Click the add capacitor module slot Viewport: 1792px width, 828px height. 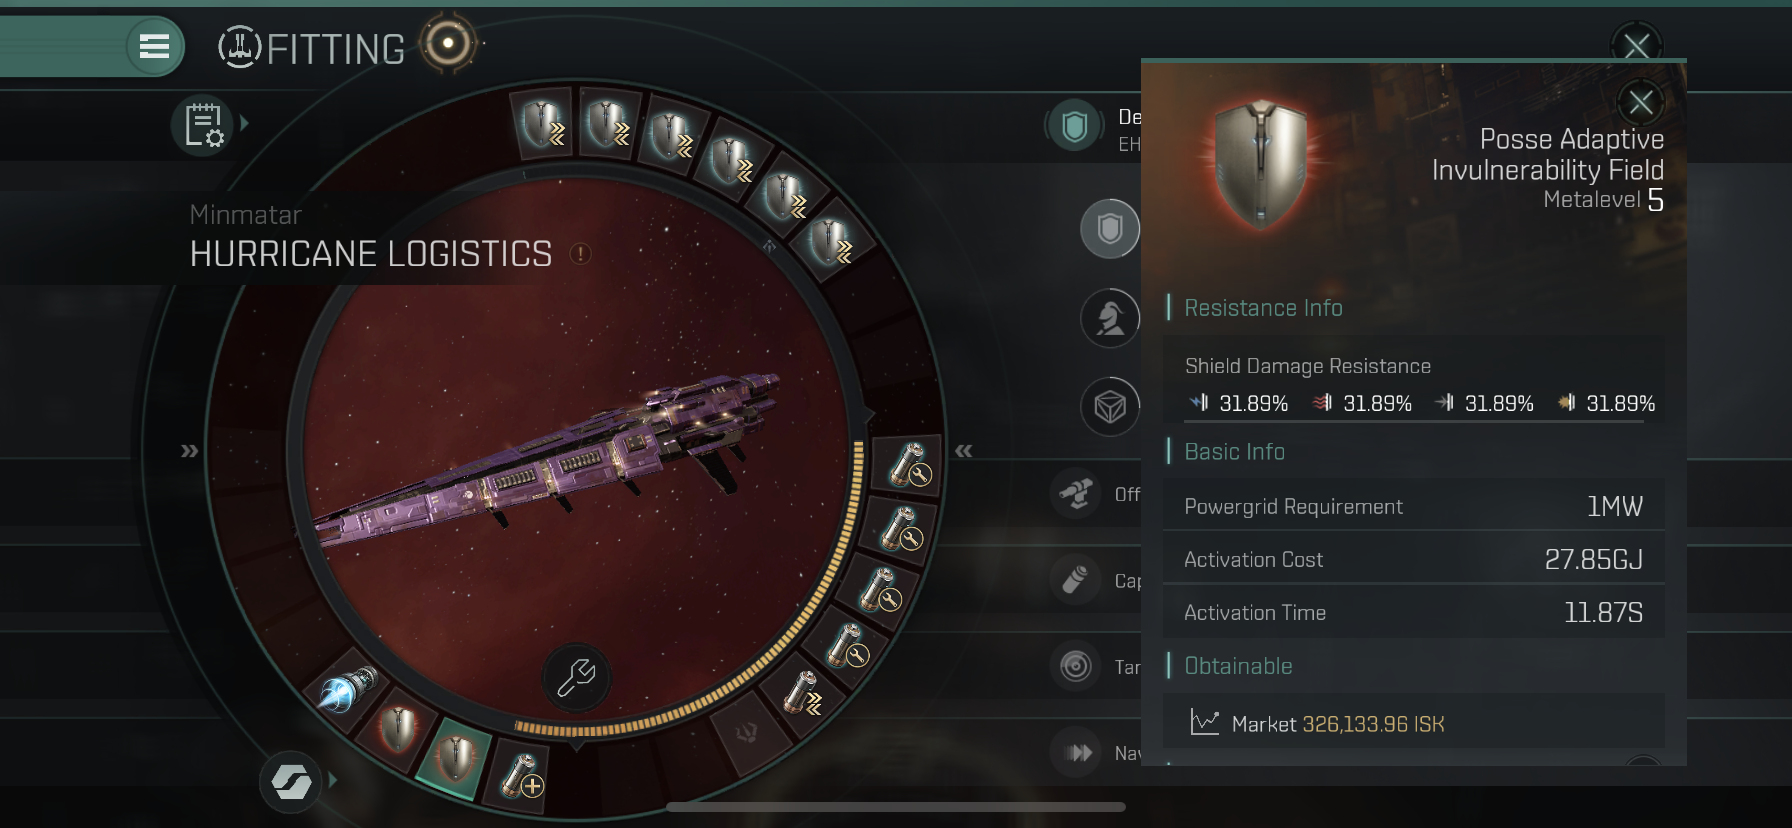click(x=521, y=776)
